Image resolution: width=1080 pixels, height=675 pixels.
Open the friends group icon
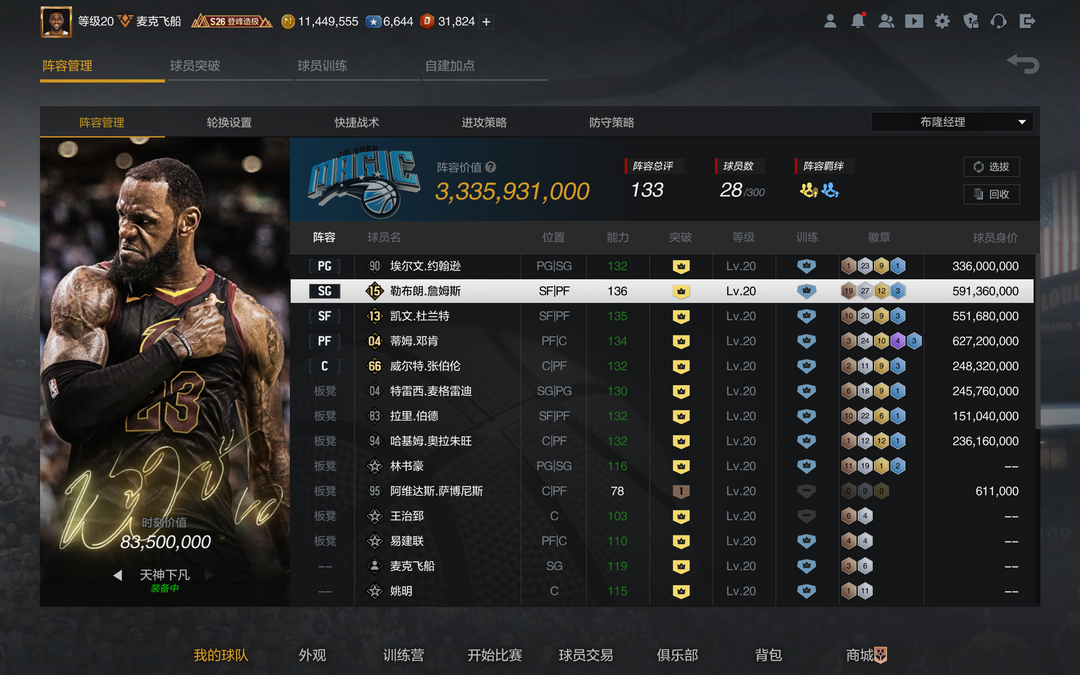coord(886,21)
